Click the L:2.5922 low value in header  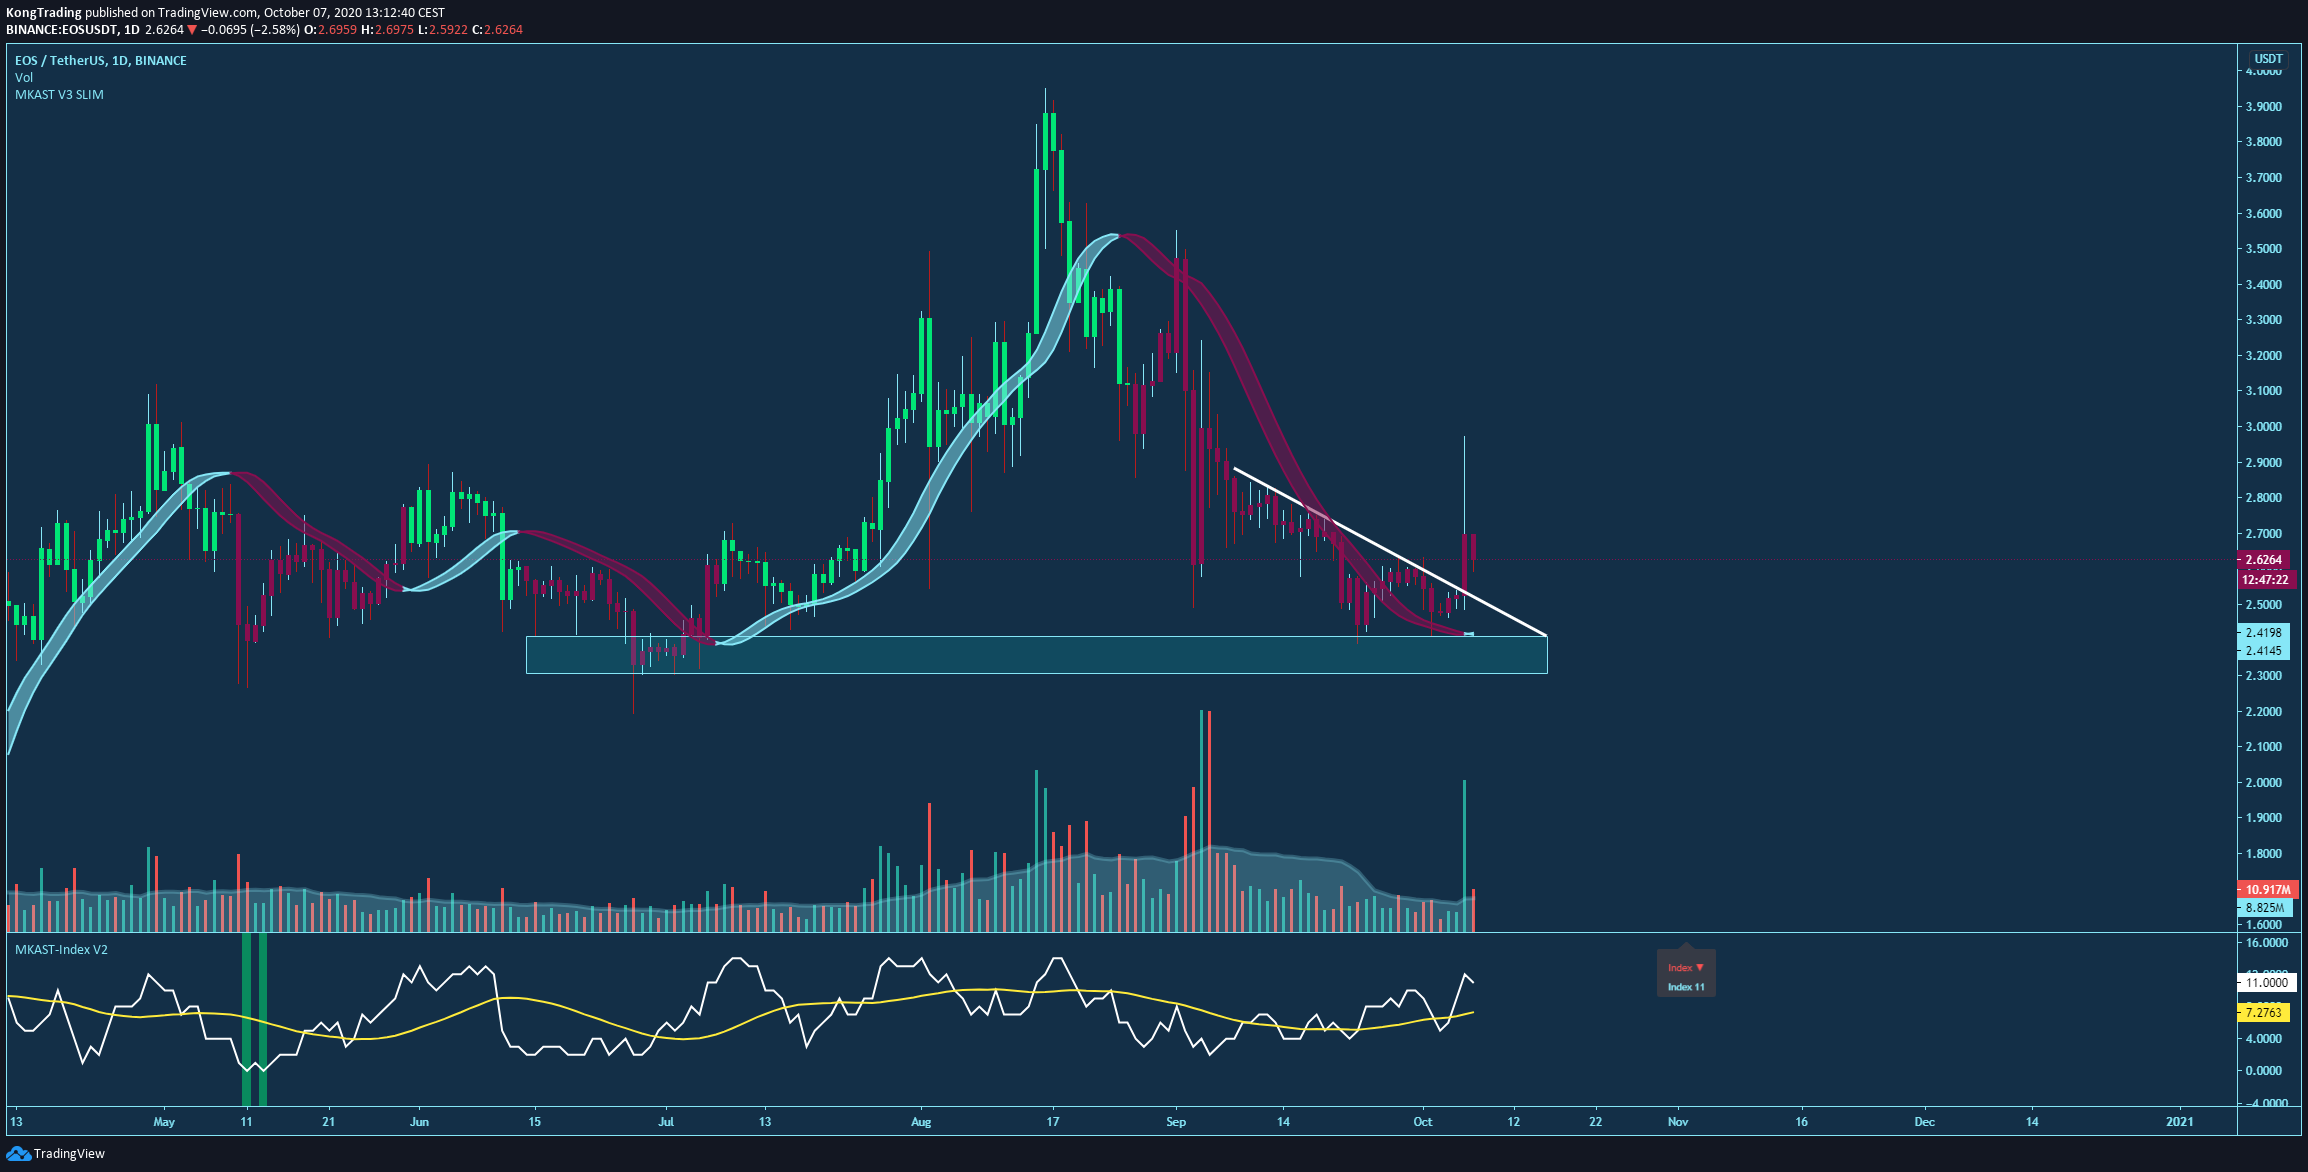[442, 30]
